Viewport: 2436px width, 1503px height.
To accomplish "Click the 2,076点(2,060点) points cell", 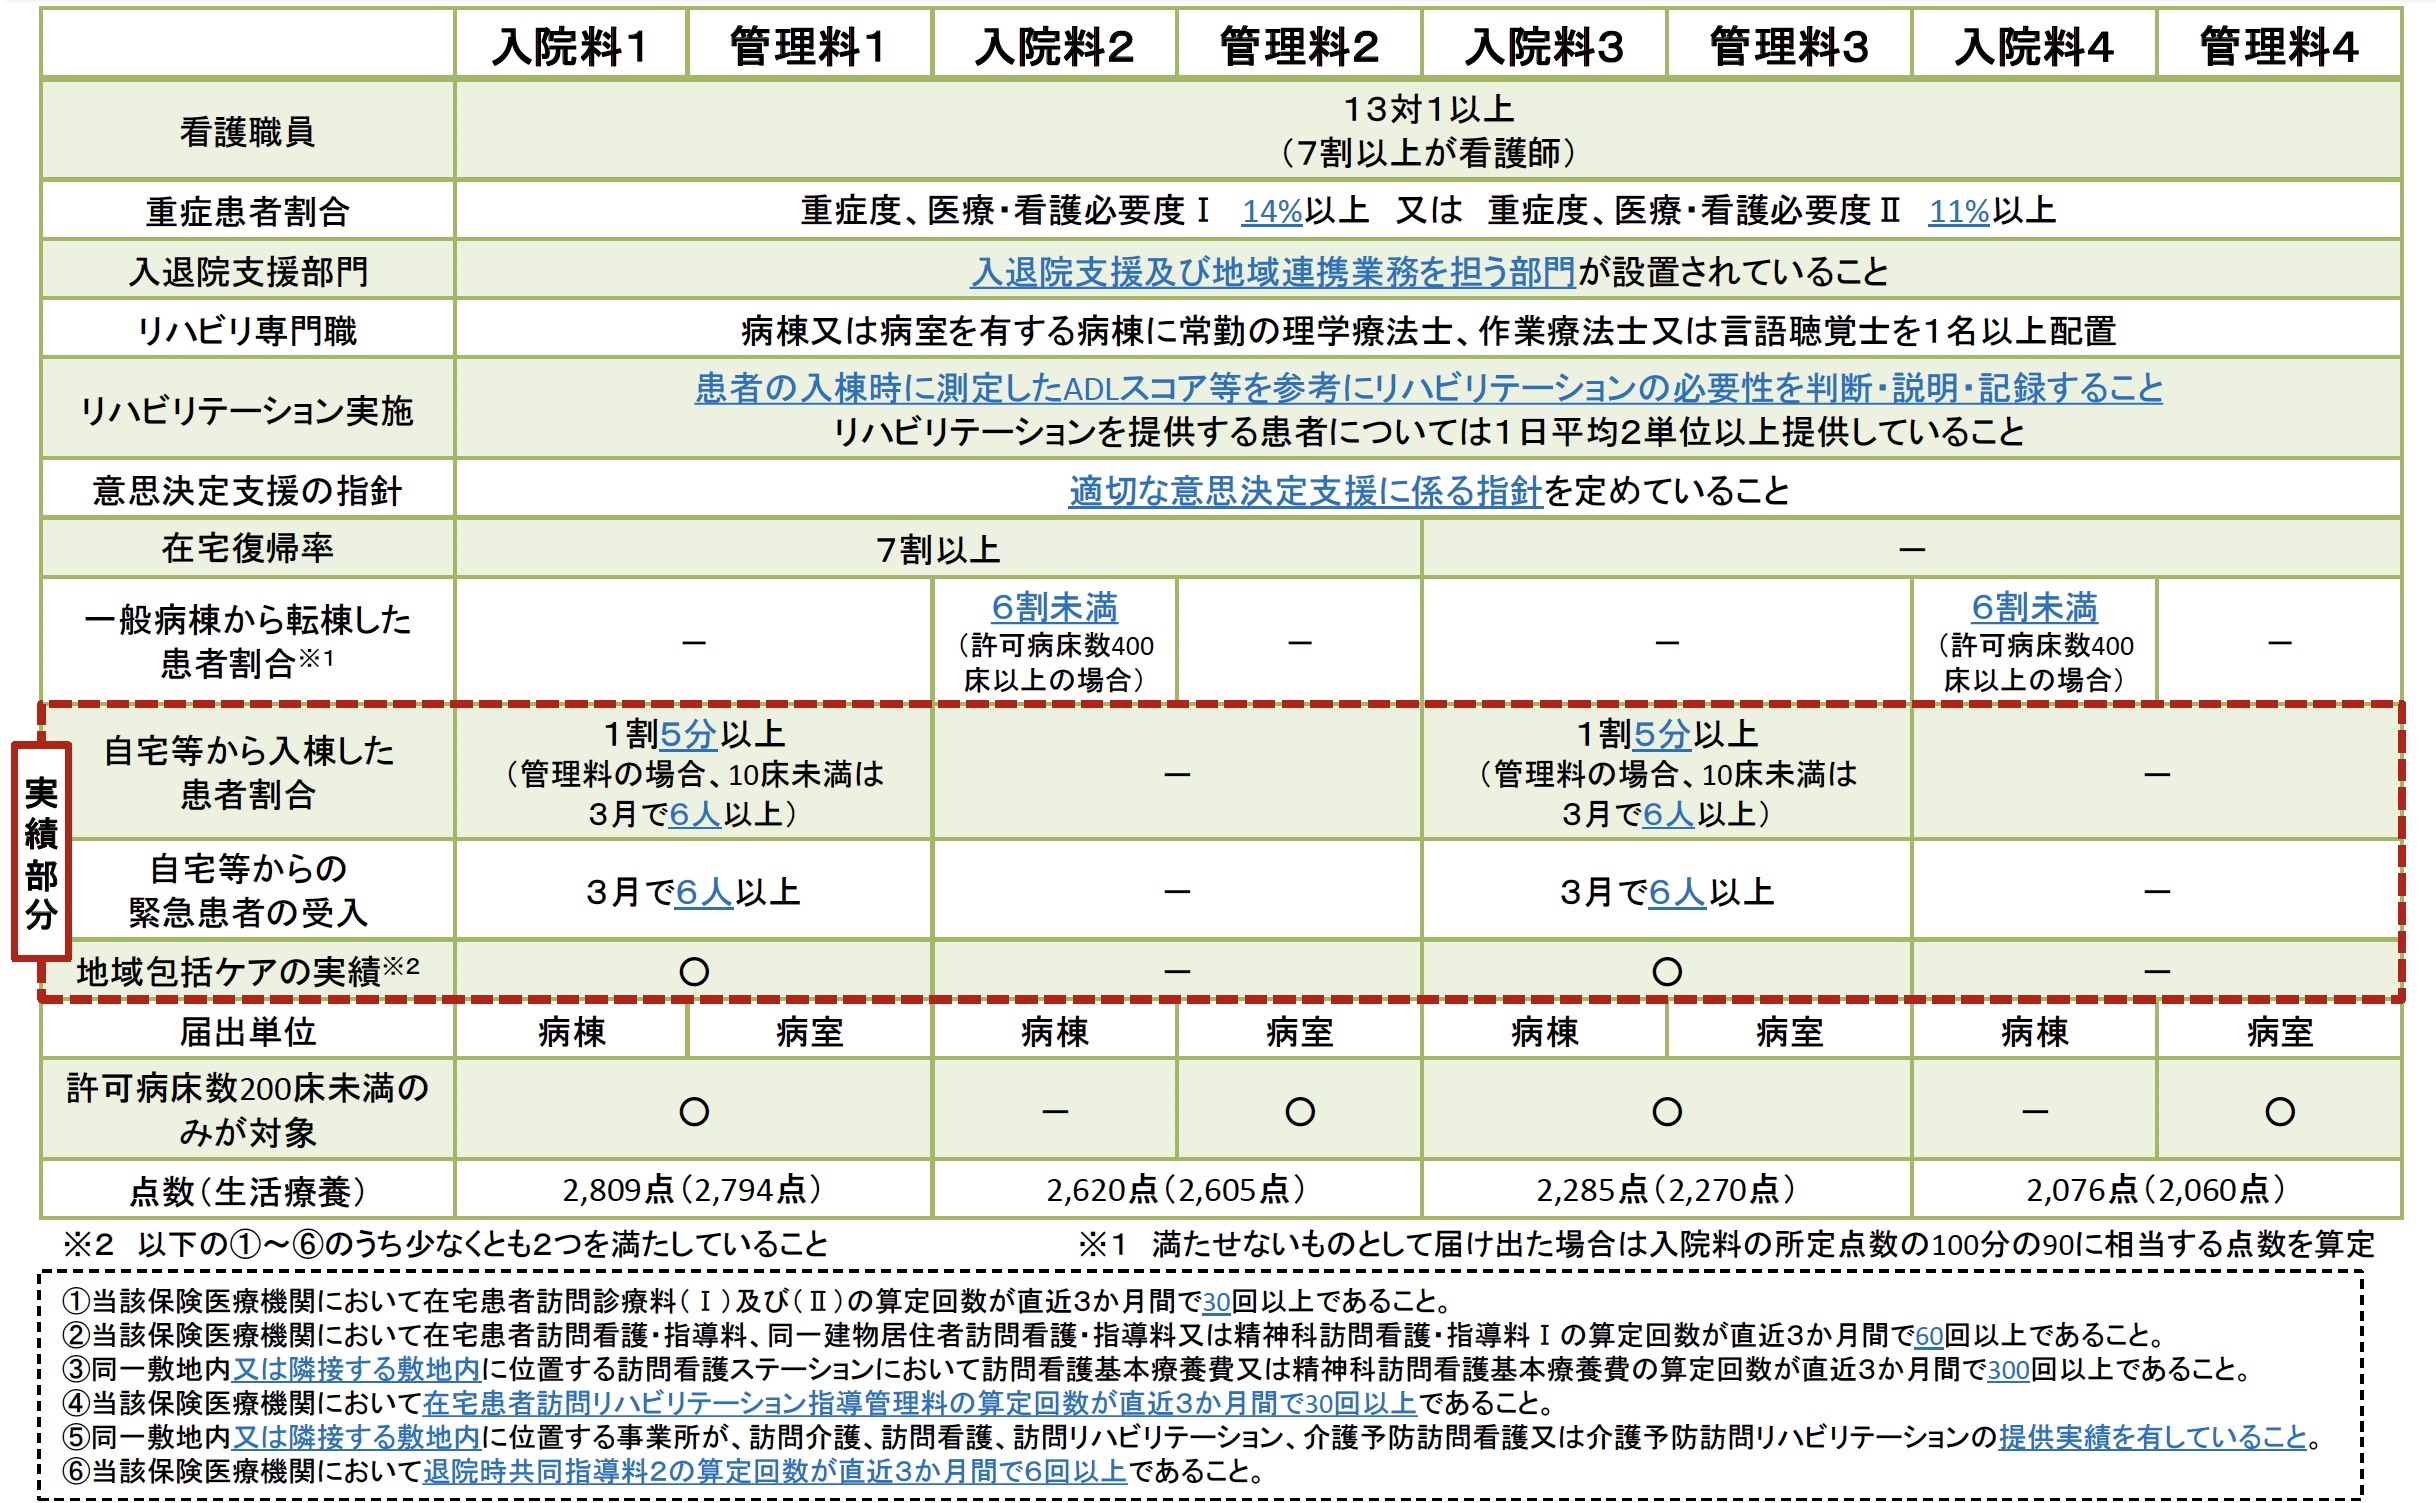I will coord(2156,1190).
